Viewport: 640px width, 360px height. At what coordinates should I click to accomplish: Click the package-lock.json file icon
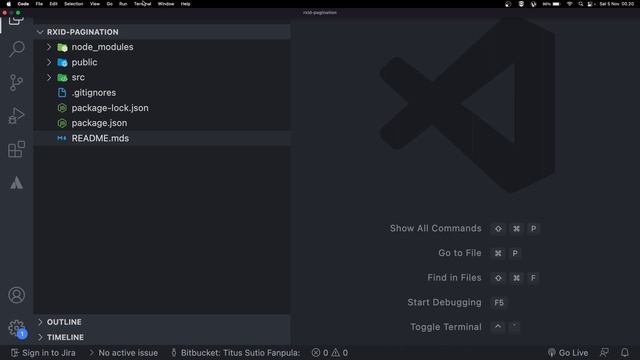click(x=62, y=108)
